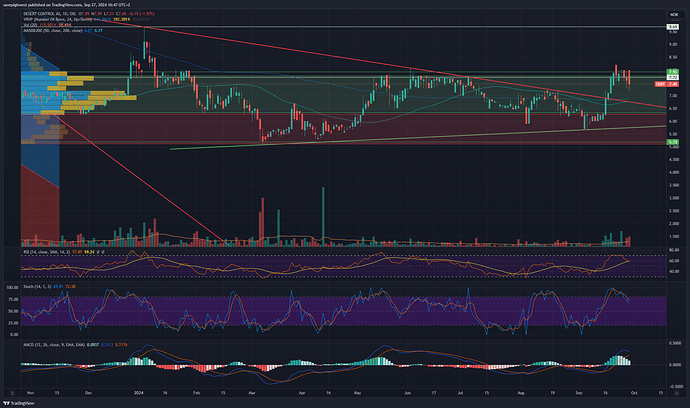Click the red DSRT 7.45 price label
The height and width of the screenshot is (408, 690).
pos(667,84)
